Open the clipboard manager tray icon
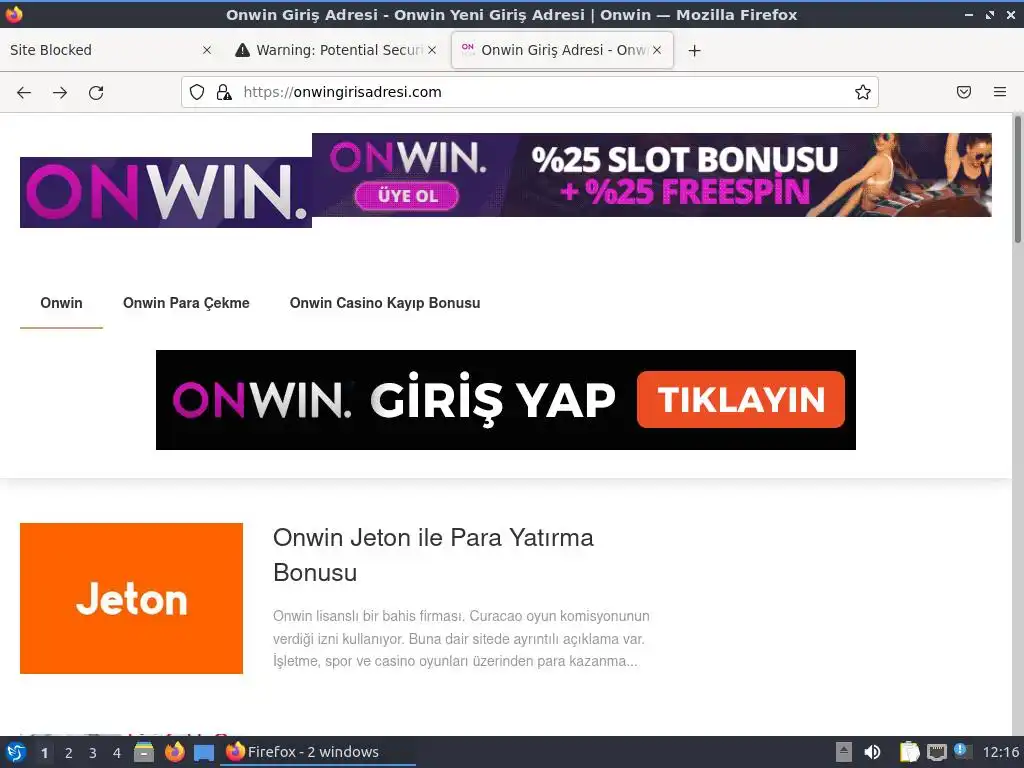Screen dimensions: 1024x768 (x=909, y=752)
